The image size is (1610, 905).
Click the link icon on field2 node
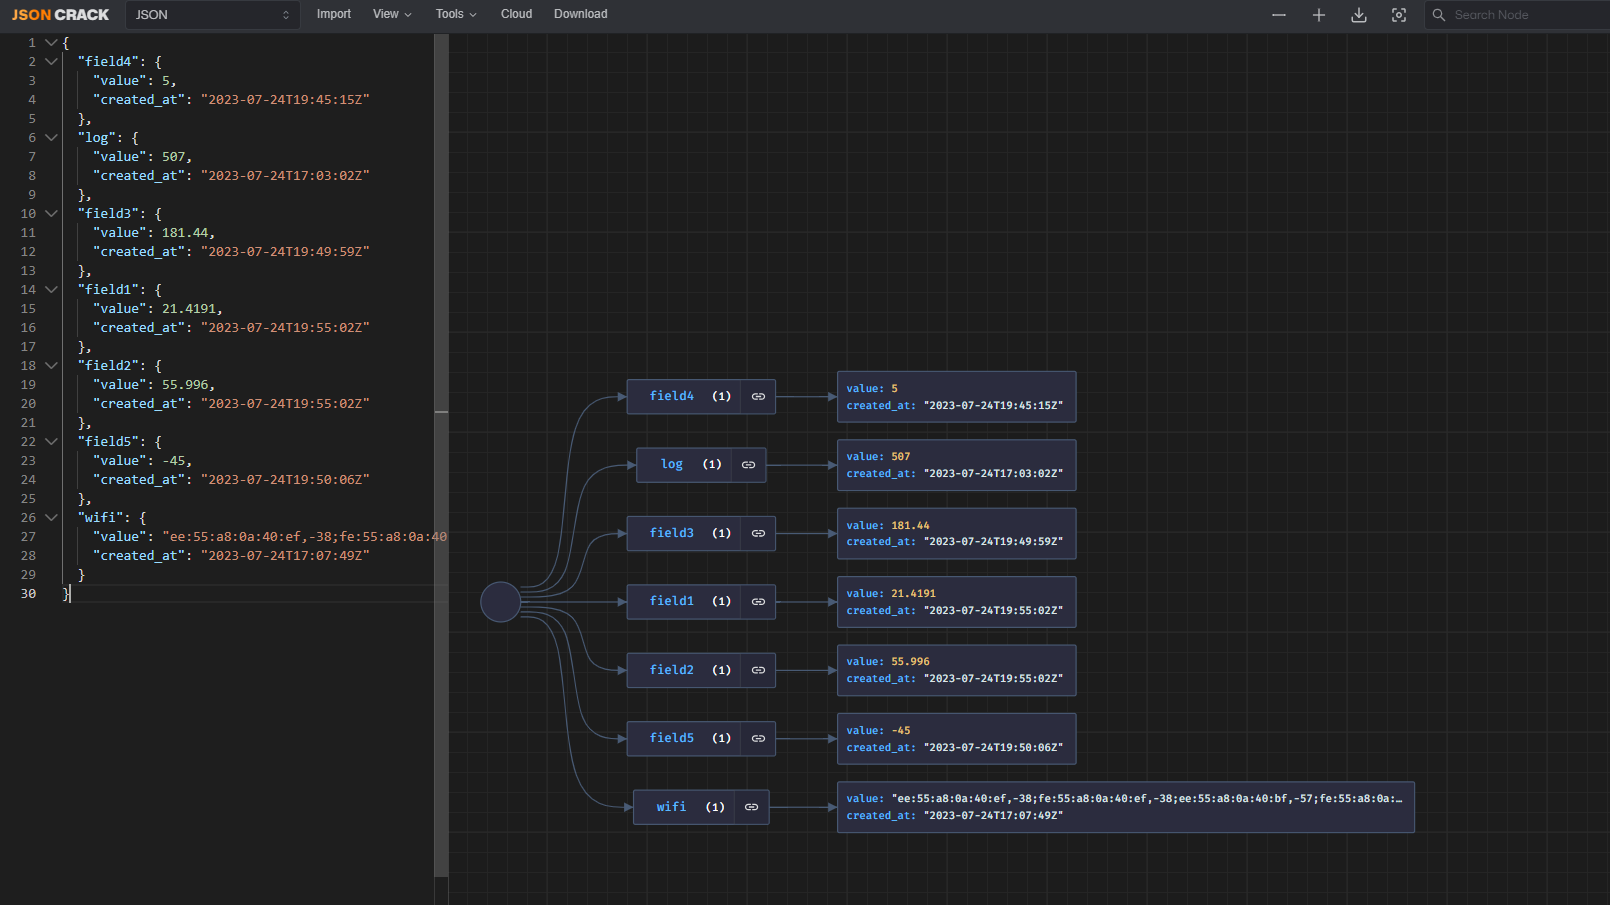pos(758,670)
